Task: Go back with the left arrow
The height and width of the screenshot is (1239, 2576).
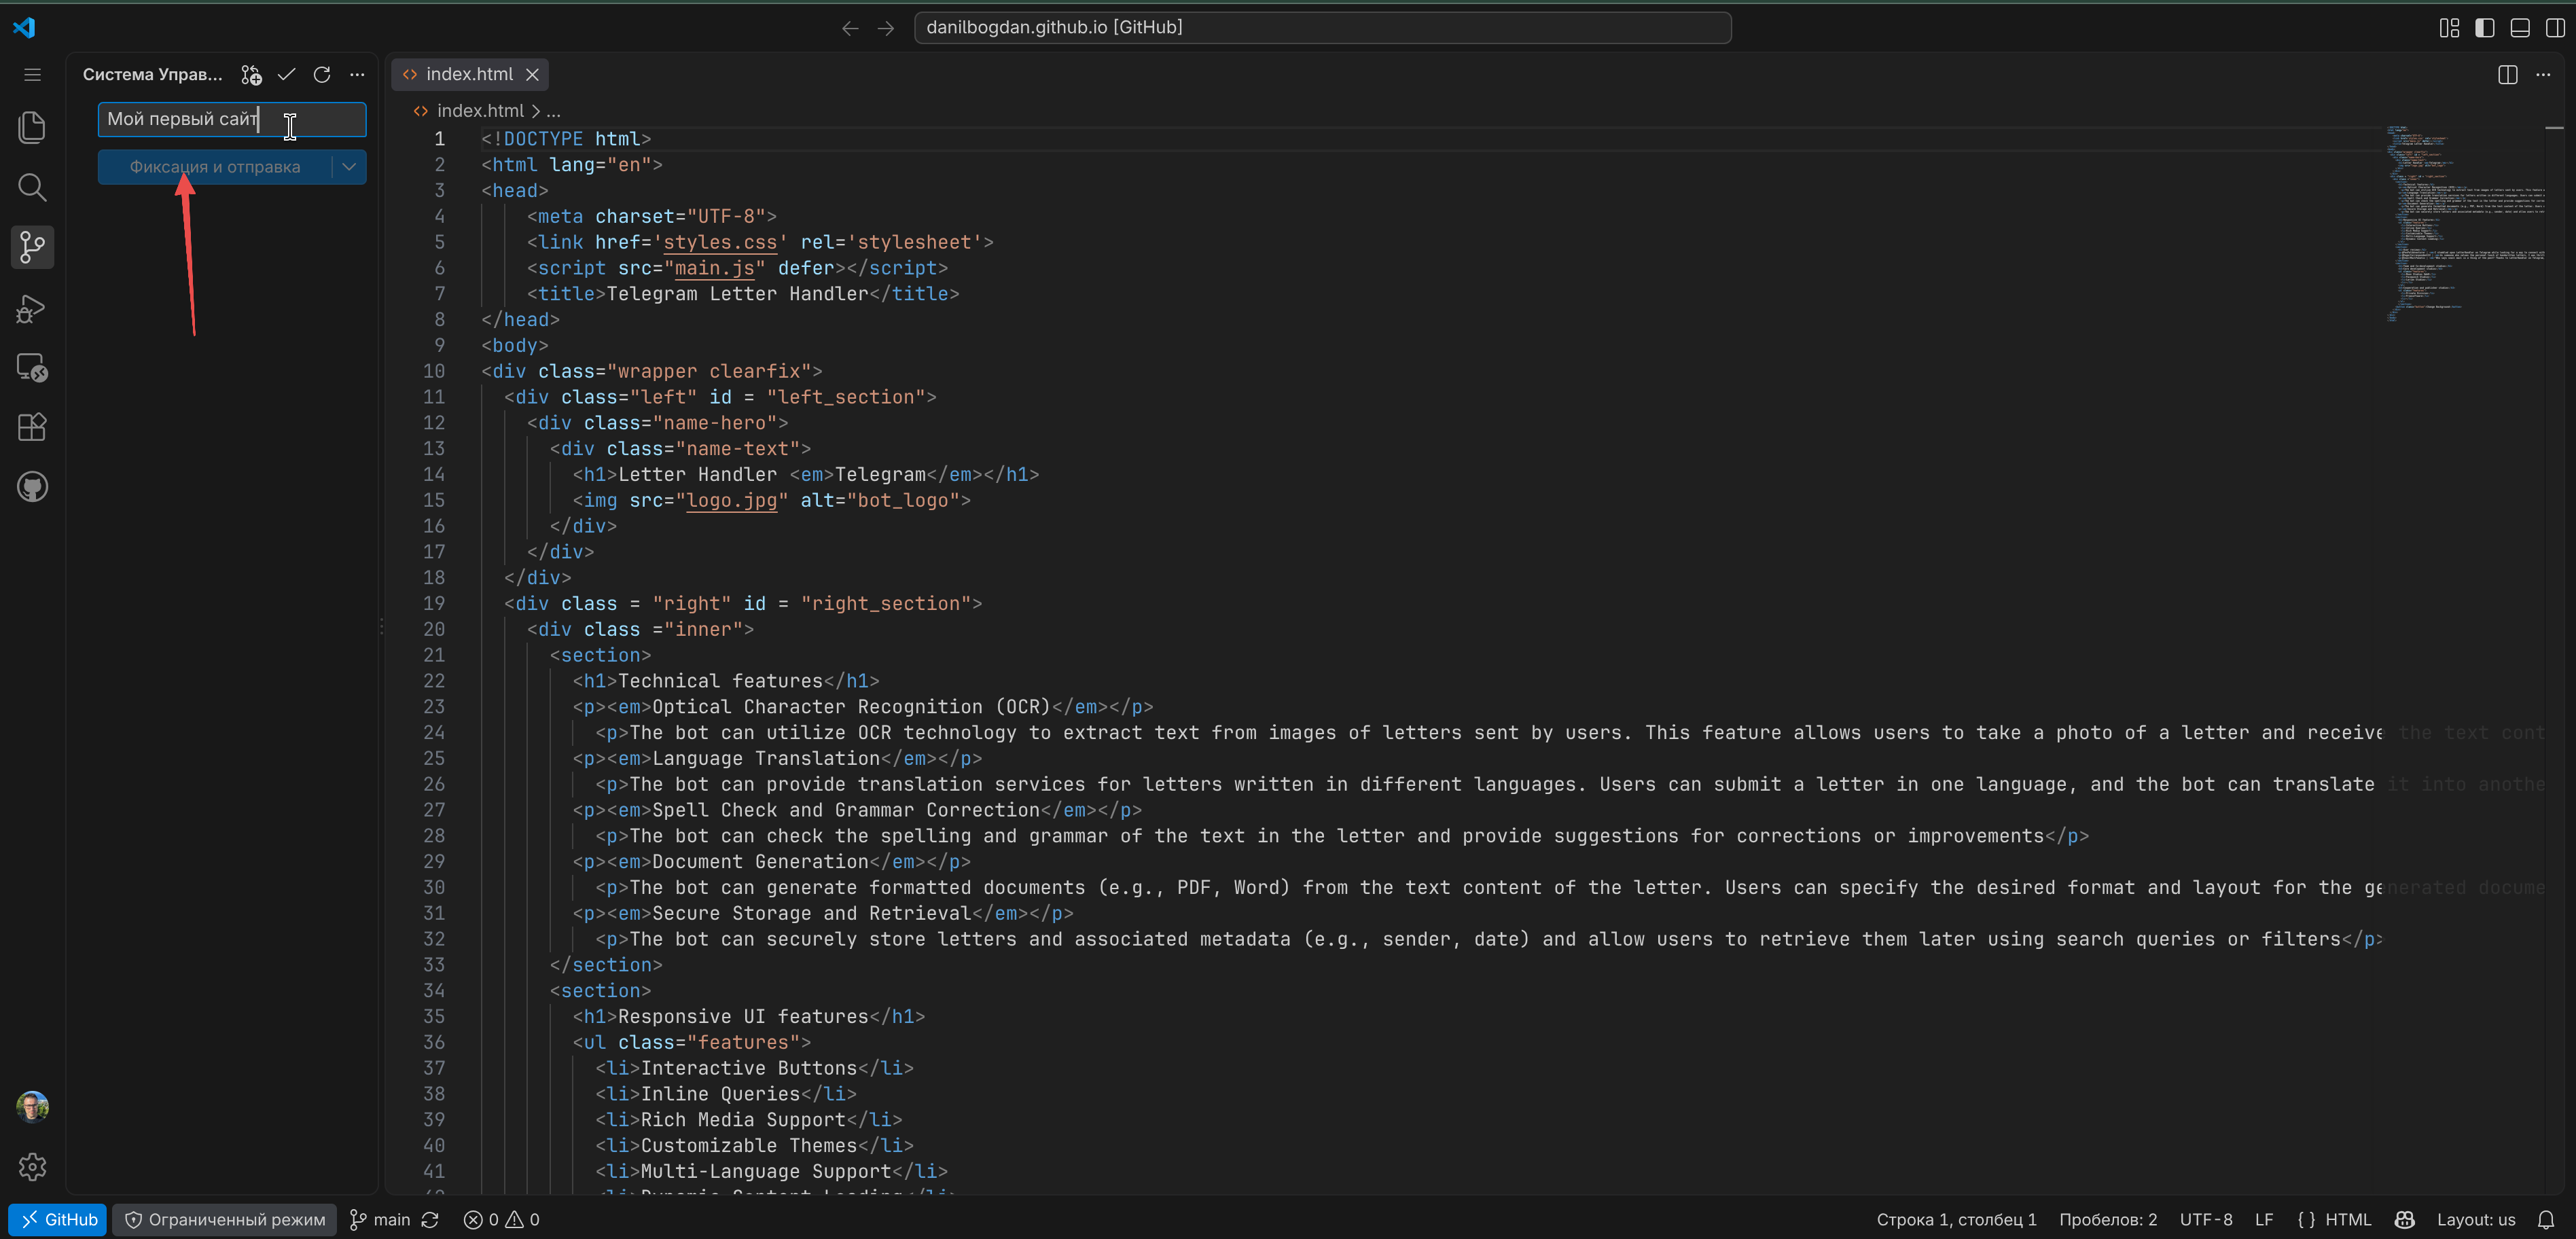Action: click(850, 28)
